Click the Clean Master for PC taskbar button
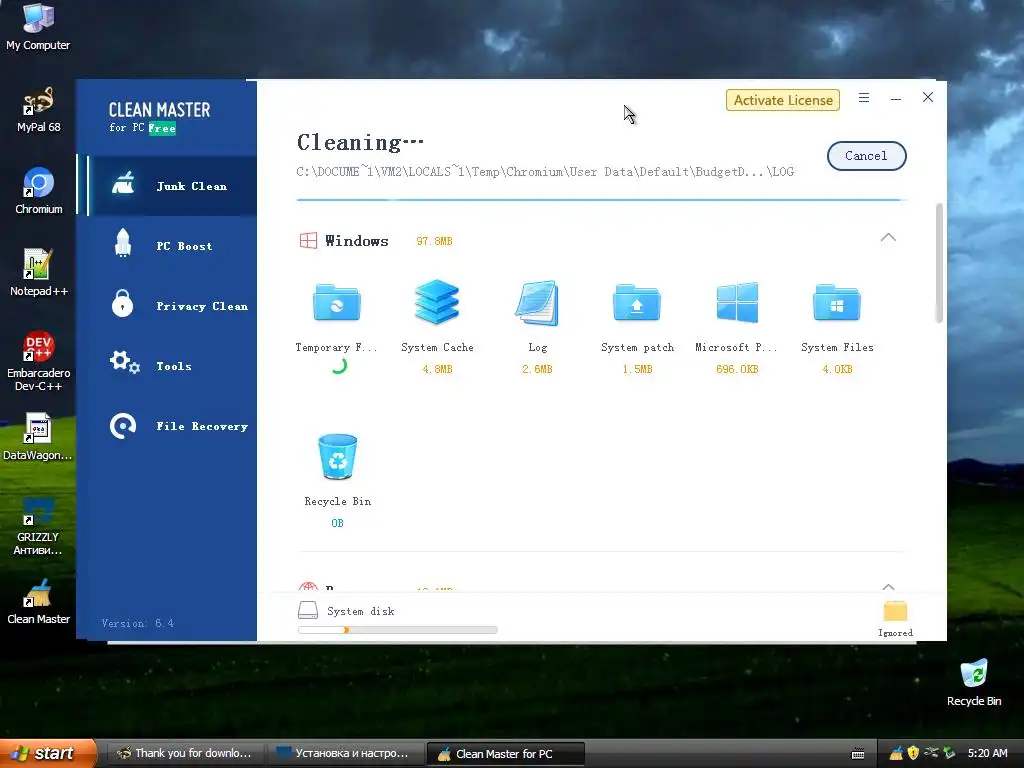 click(505, 754)
